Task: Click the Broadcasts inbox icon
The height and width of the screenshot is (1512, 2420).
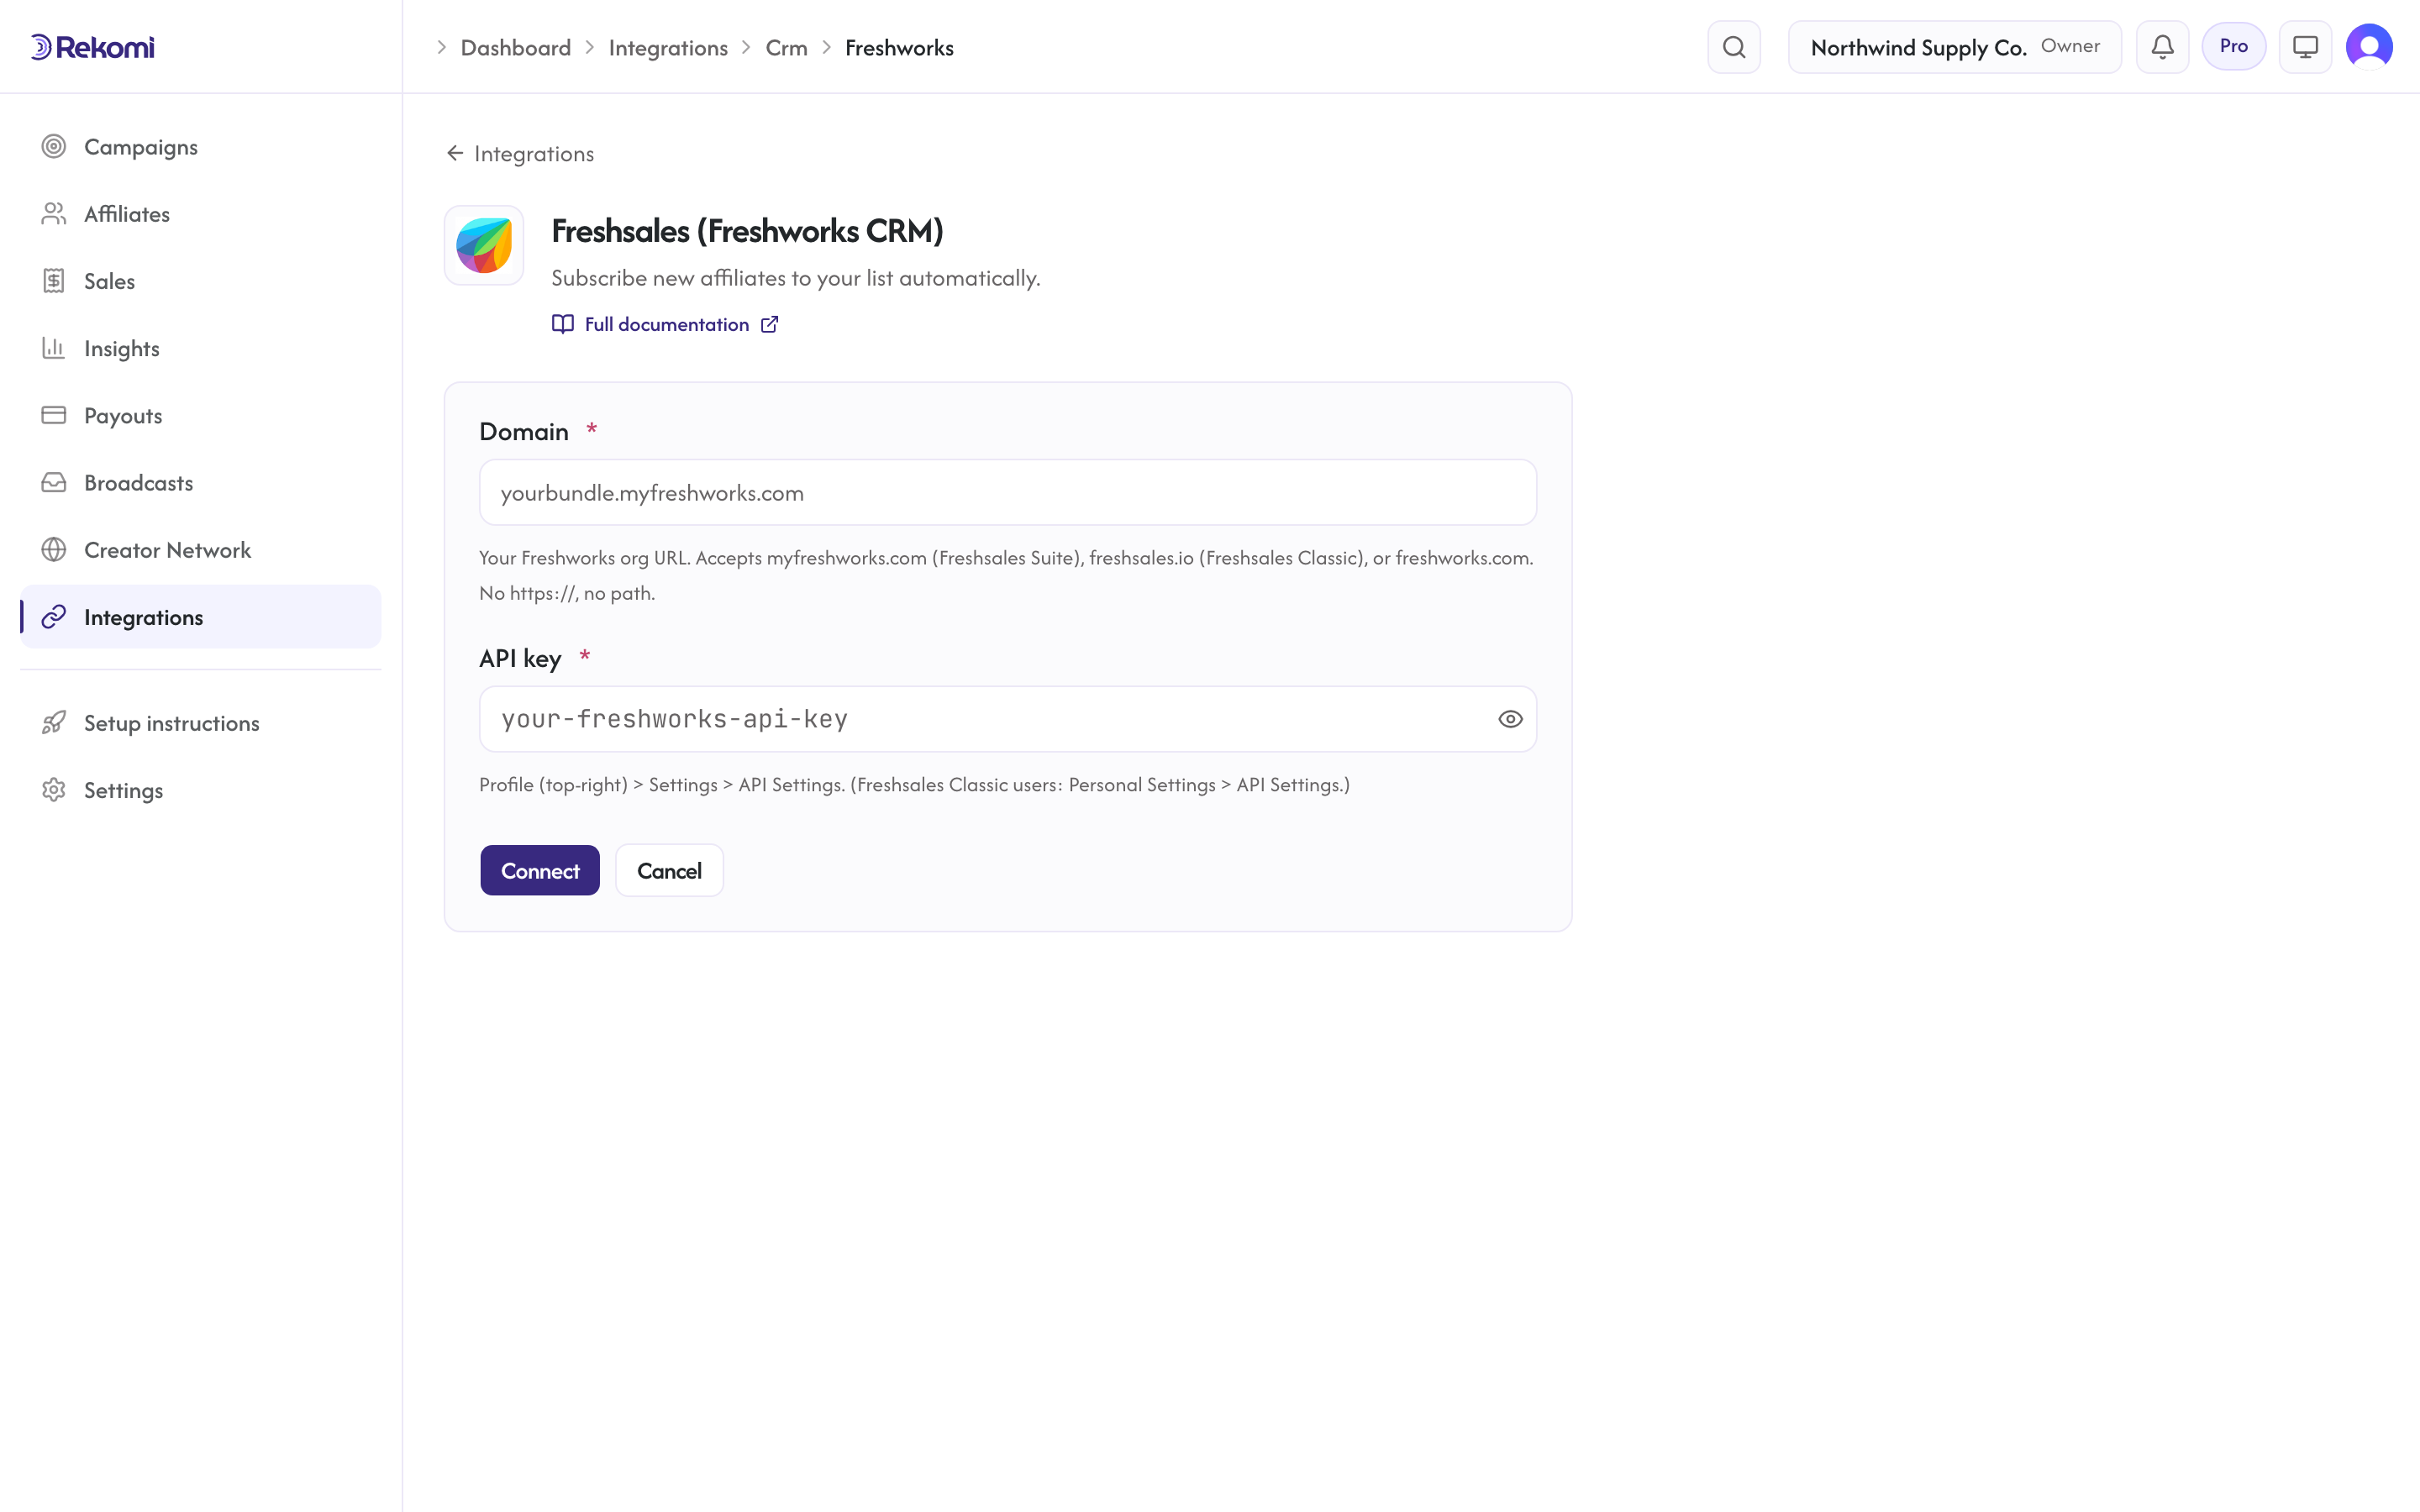Action: point(54,483)
